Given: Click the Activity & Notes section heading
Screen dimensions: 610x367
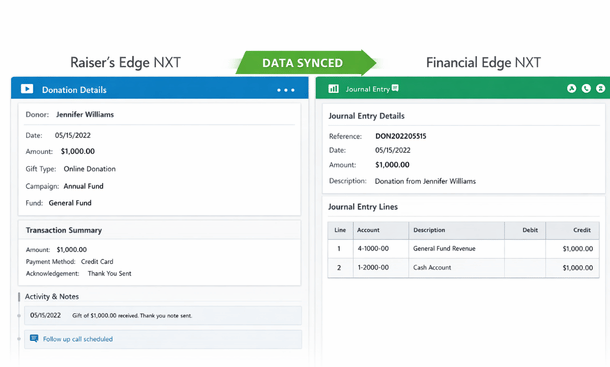Looking at the screenshot, I should click(52, 297).
